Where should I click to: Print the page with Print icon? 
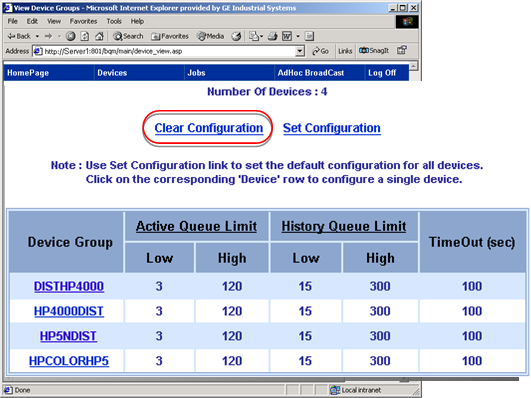[273, 36]
